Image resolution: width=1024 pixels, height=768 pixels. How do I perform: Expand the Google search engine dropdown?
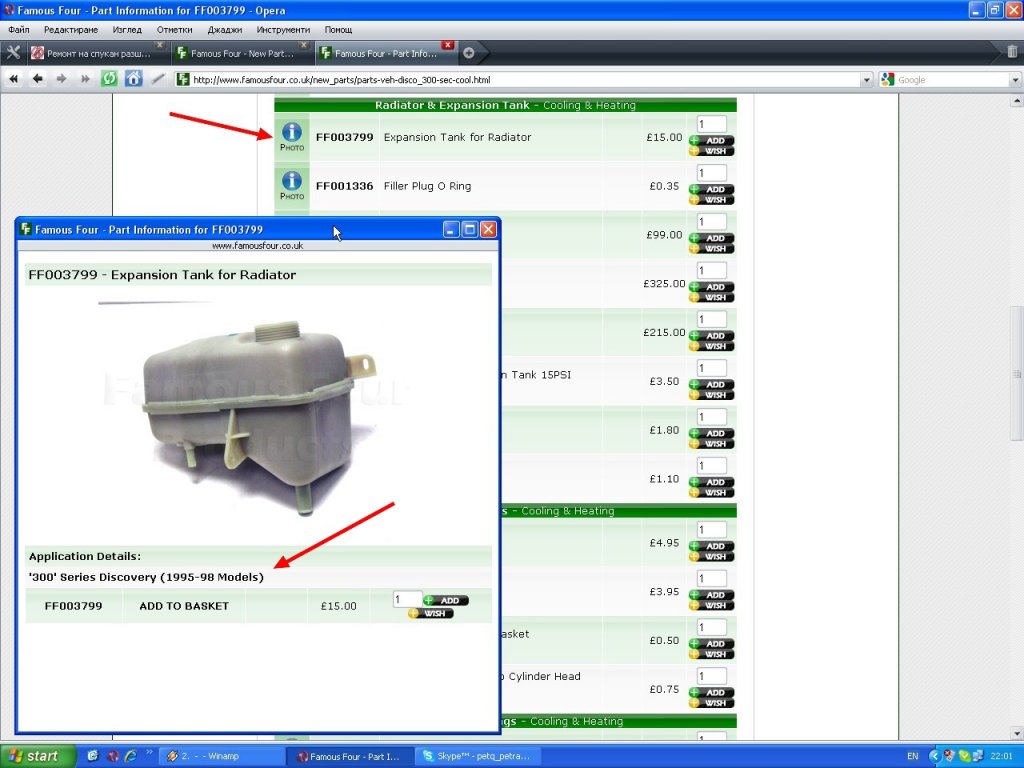(1015, 80)
